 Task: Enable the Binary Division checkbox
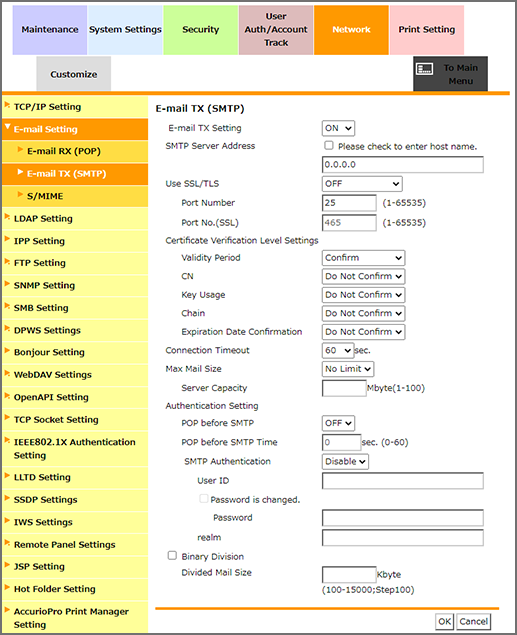pos(172,556)
